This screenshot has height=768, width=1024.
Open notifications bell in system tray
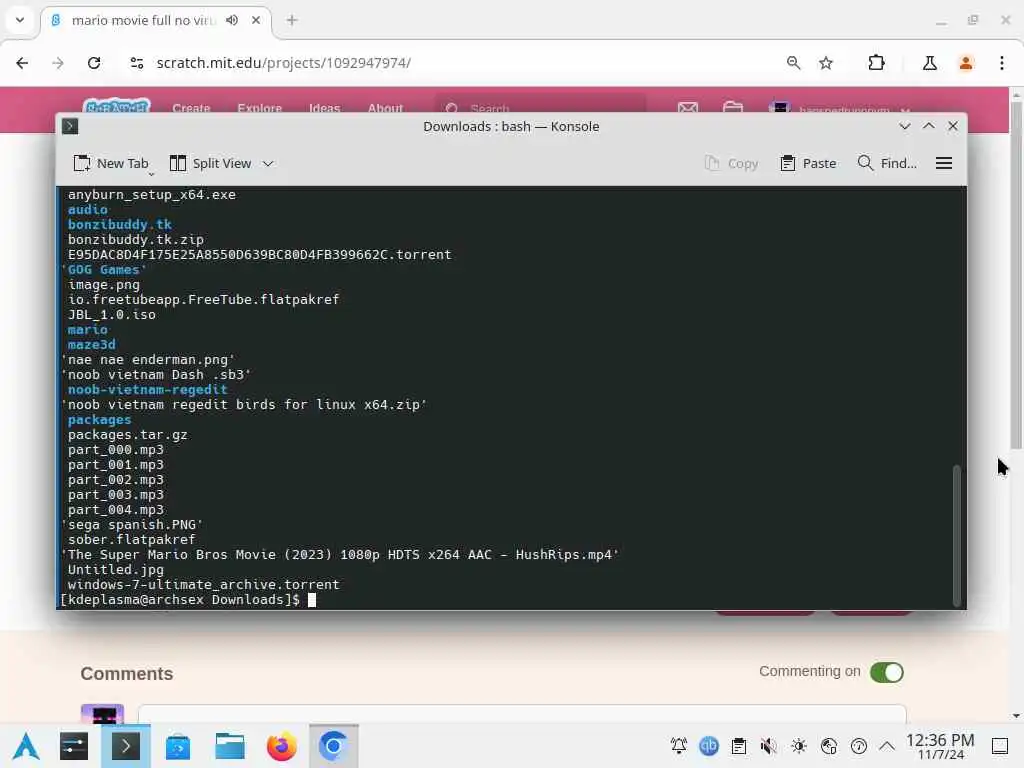coord(679,746)
